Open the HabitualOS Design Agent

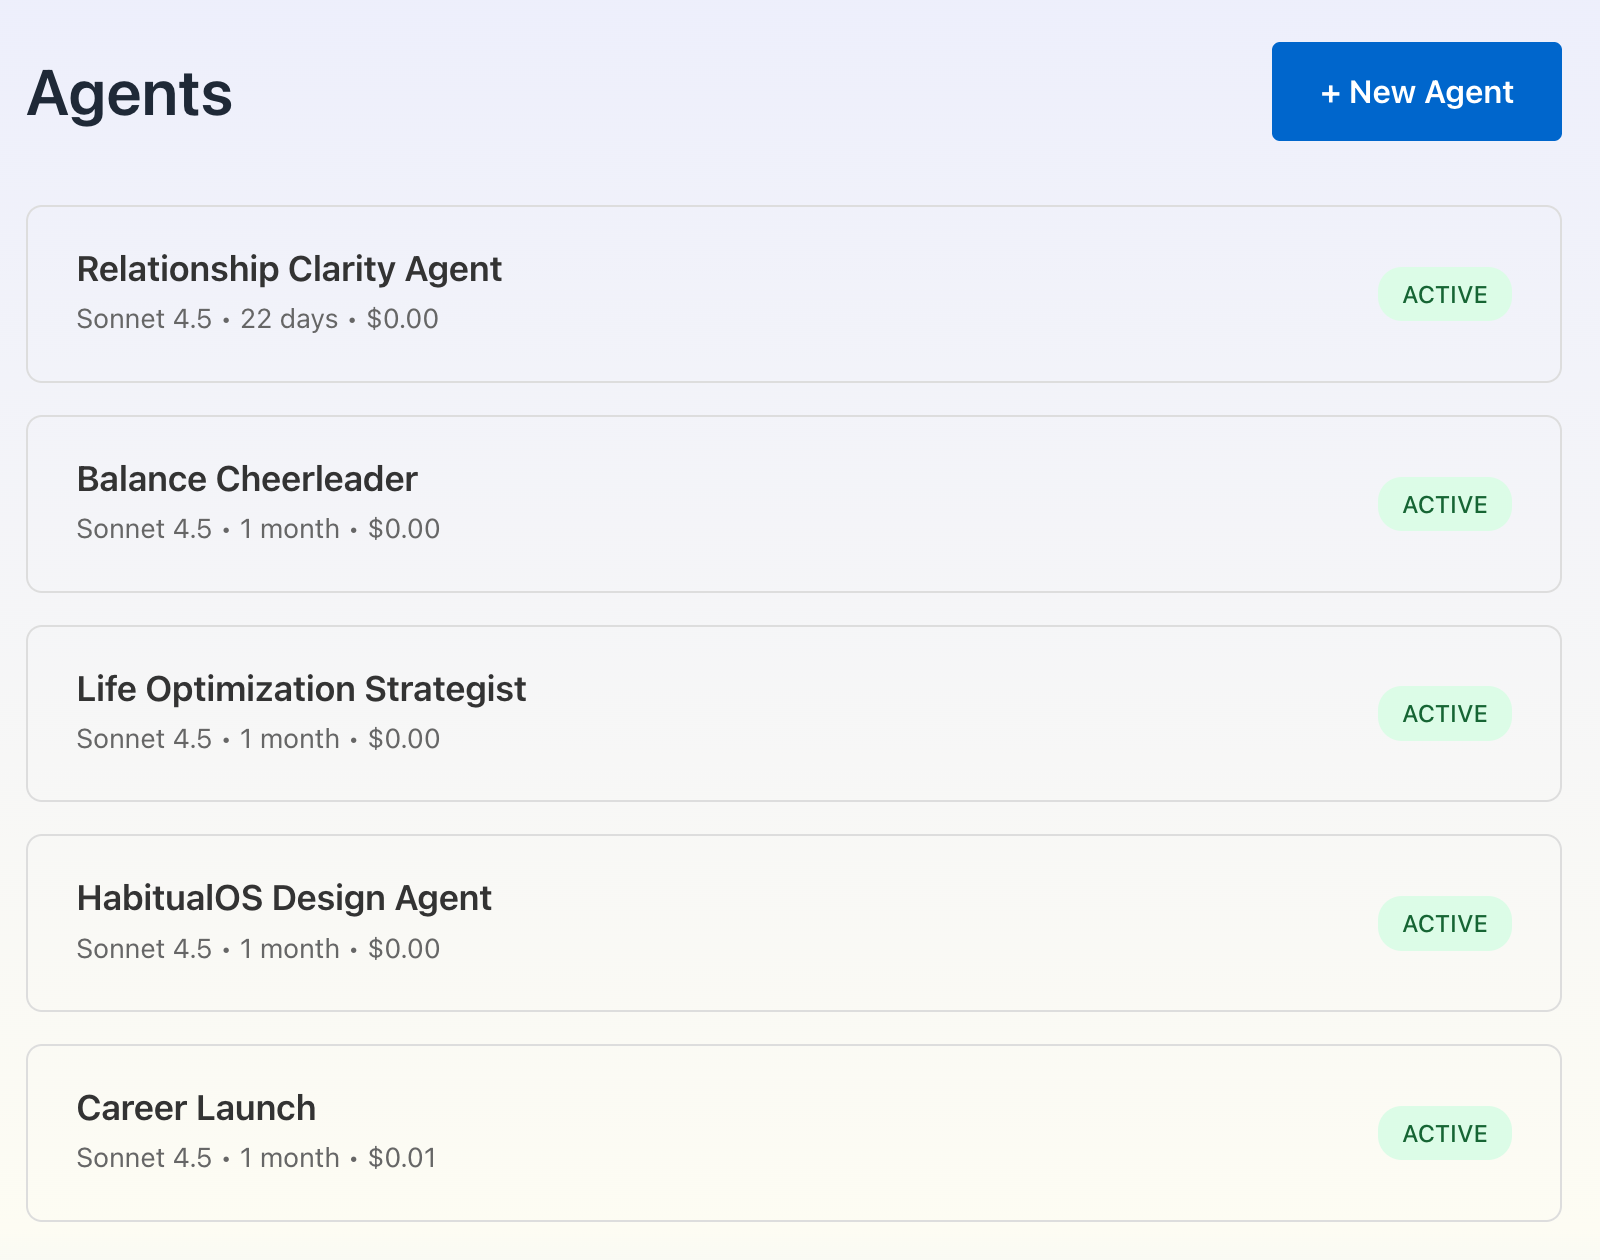point(284,899)
